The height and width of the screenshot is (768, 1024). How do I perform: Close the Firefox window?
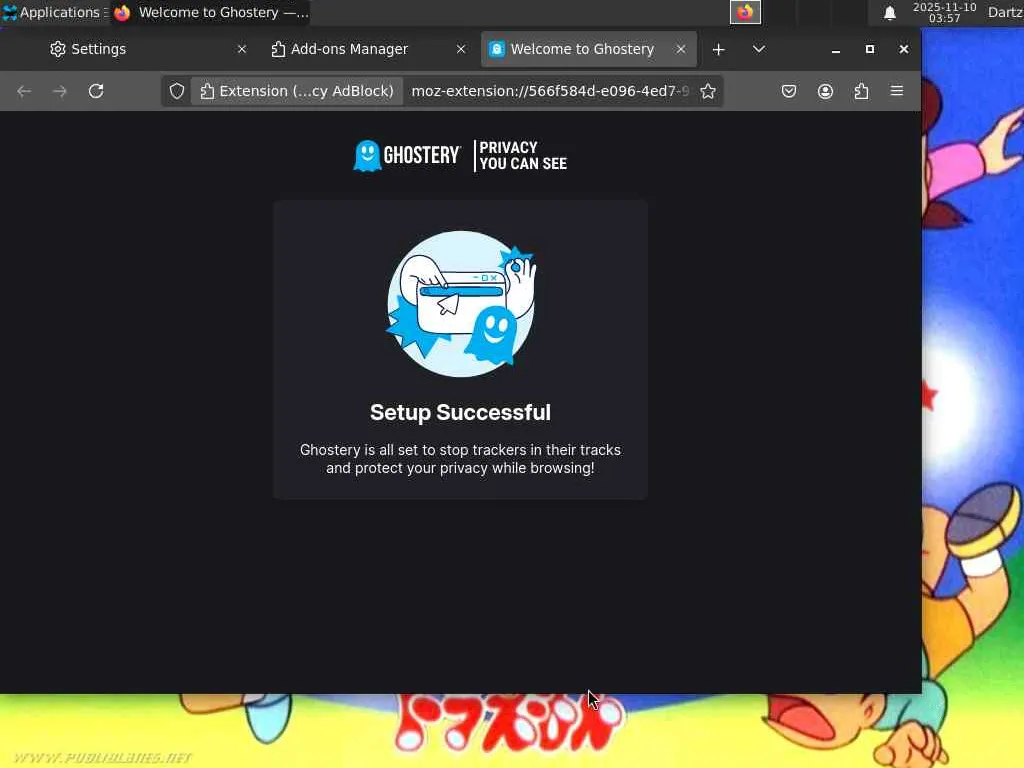click(904, 50)
